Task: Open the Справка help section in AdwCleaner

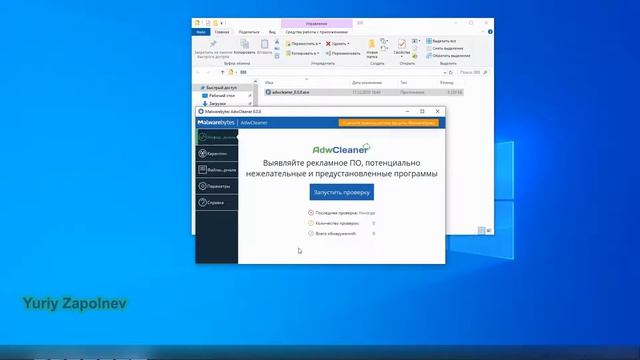Action: (217, 202)
